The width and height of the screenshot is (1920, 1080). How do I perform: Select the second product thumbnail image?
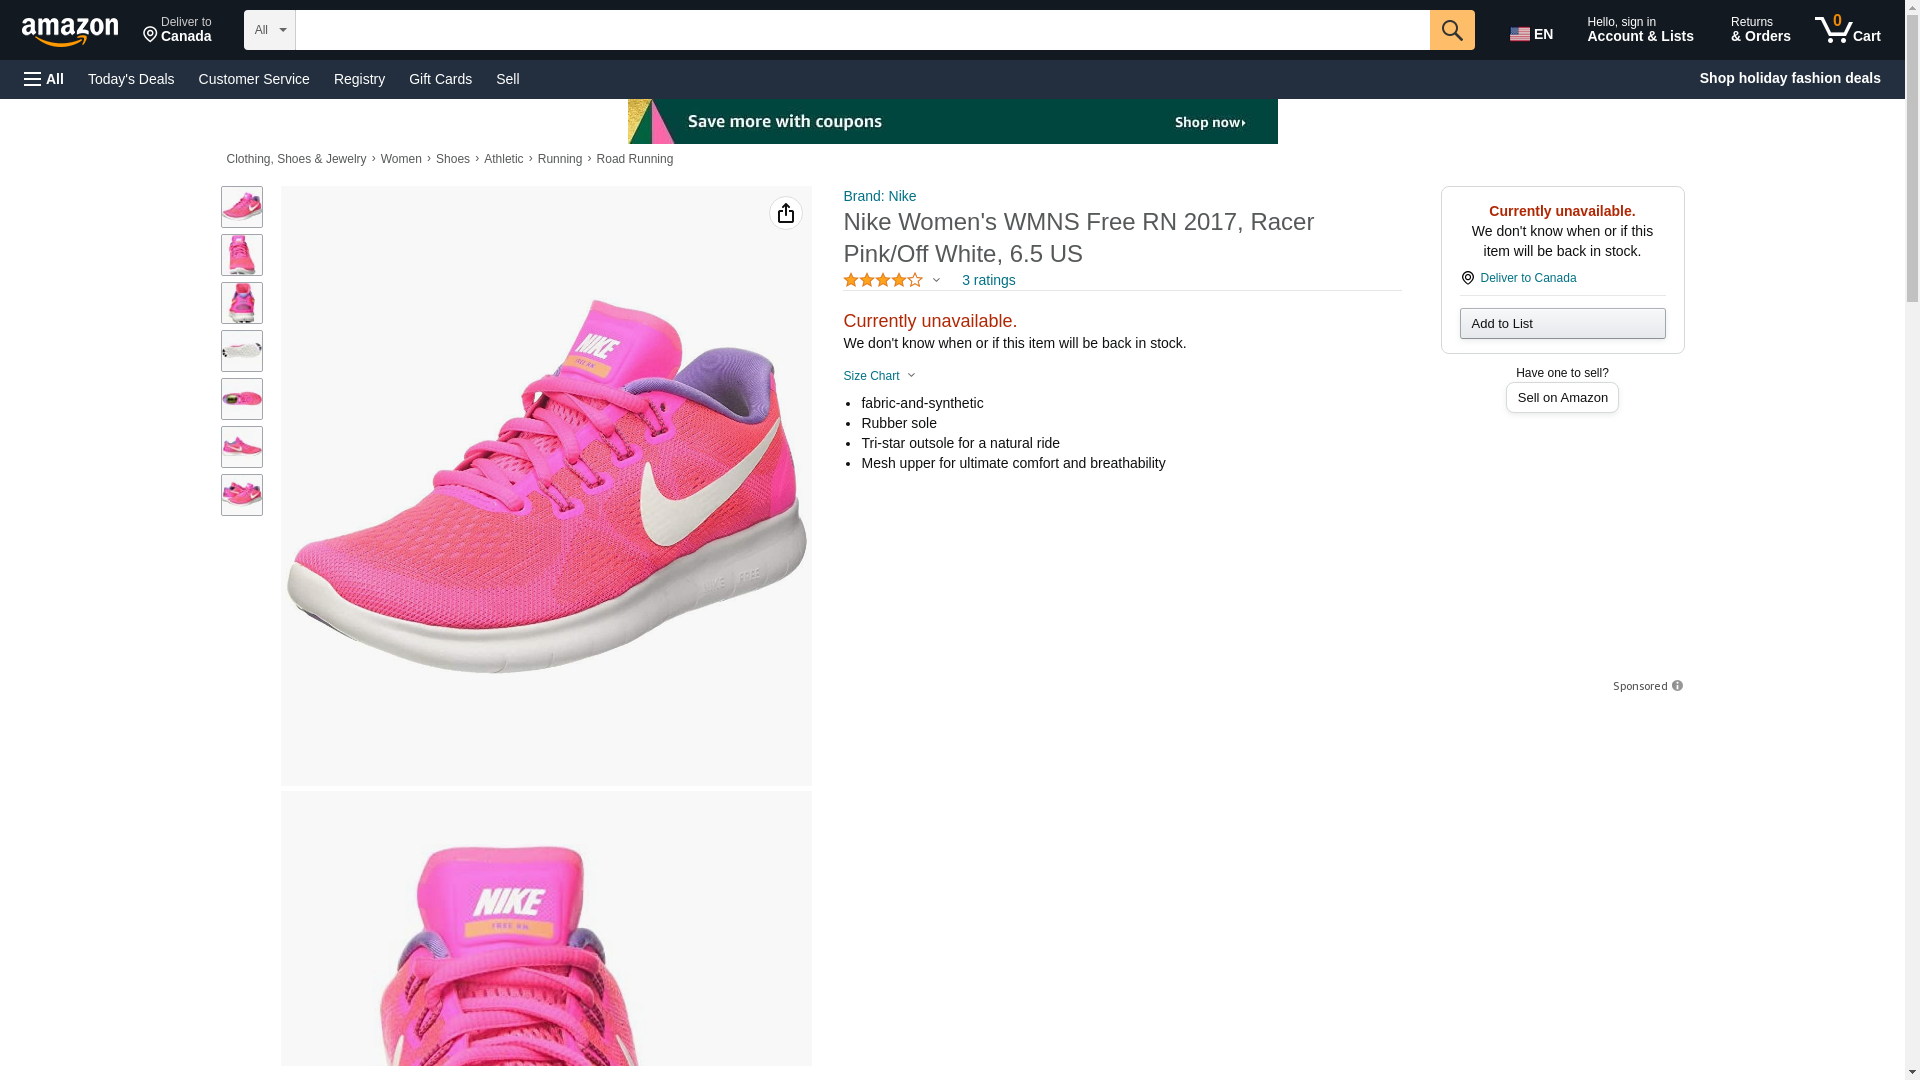click(x=241, y=255)
